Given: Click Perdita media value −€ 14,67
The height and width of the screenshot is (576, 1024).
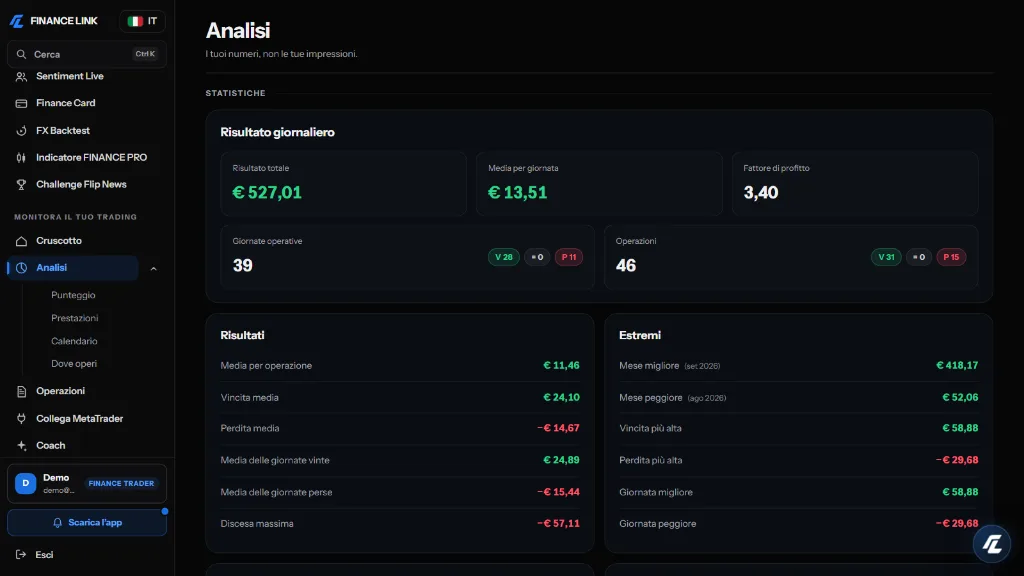Looking at the screenshot, I should 558,428.
